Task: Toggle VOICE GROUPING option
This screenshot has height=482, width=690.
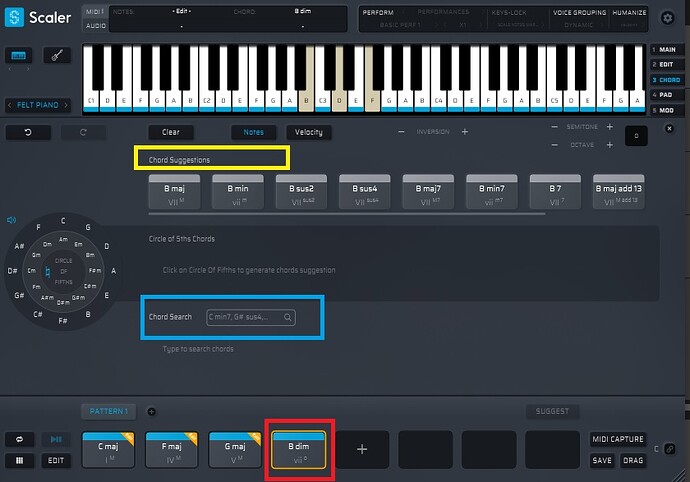Action: click(579, 13)
